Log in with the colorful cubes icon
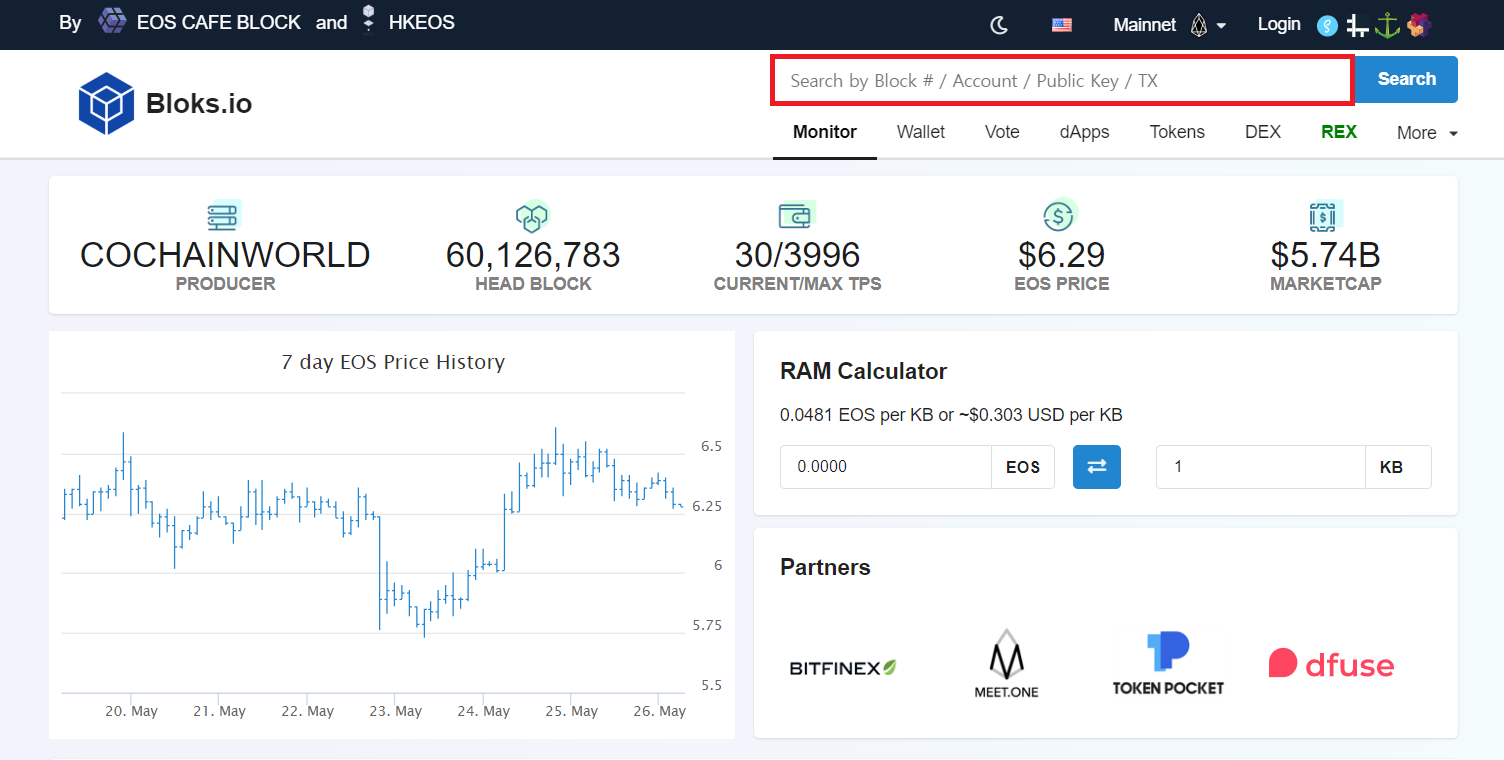 tap(1418, 25)
